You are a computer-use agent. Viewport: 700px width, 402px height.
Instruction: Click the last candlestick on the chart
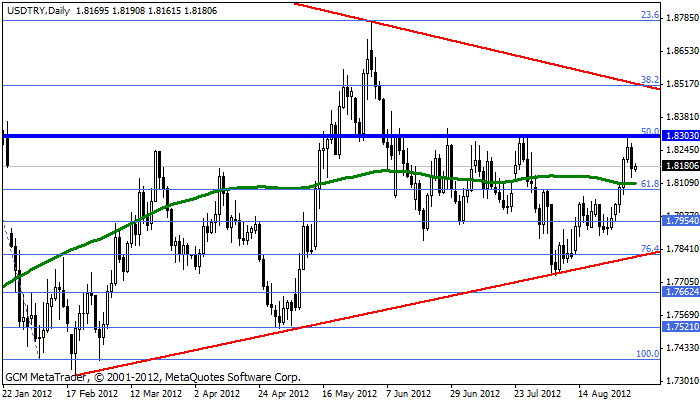click(x=635, y=167)
